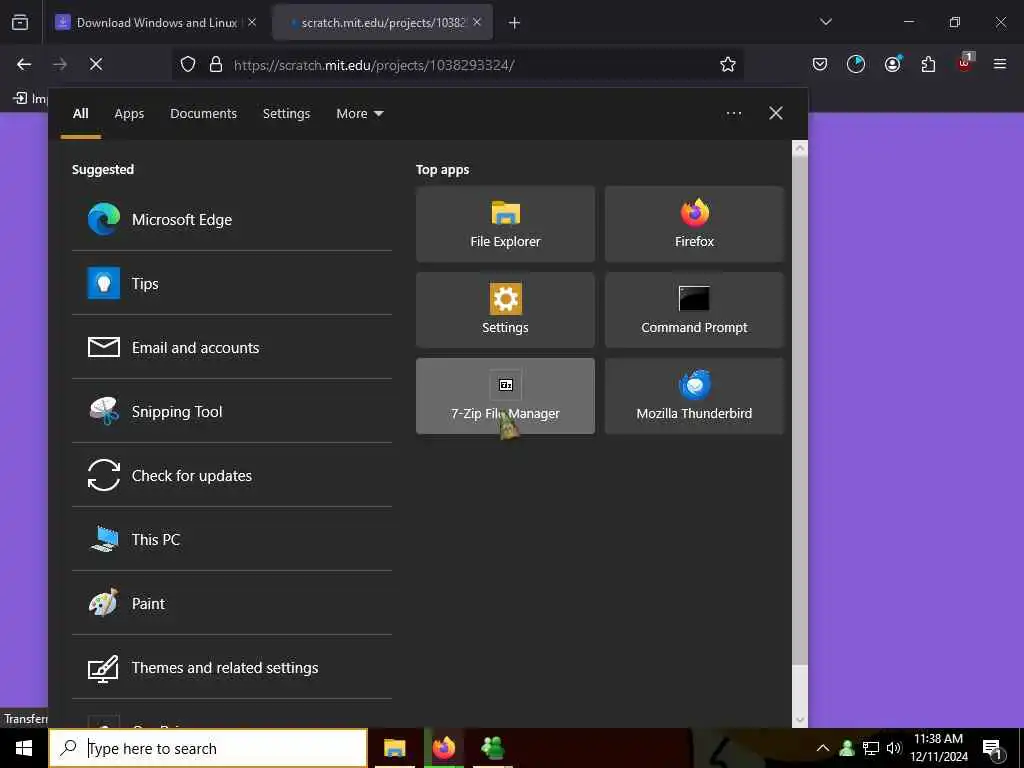Switch to the Settings search filter
Image resolution: width=1024 pixels, height=768 pixels.
(x=287, y=114)
